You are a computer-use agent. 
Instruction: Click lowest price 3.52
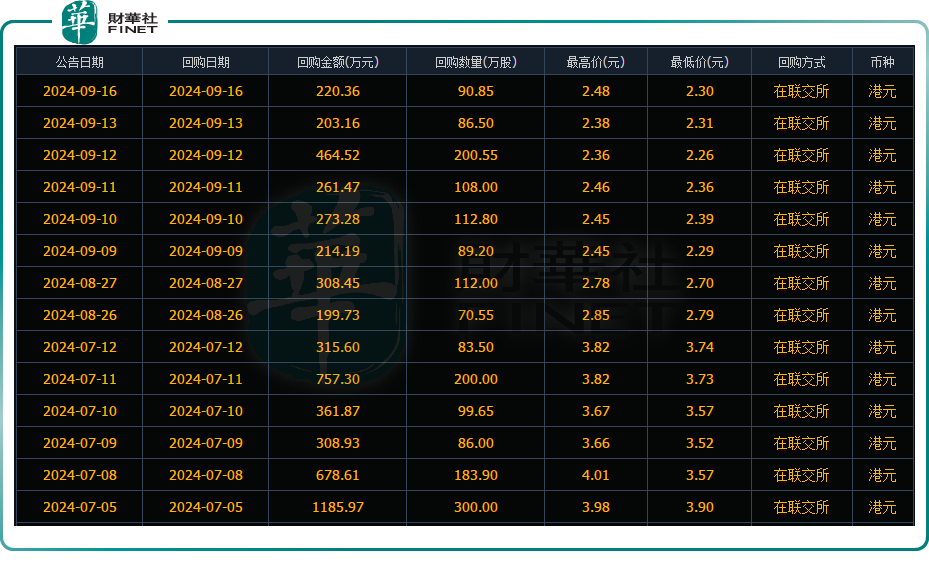point(700,443)
